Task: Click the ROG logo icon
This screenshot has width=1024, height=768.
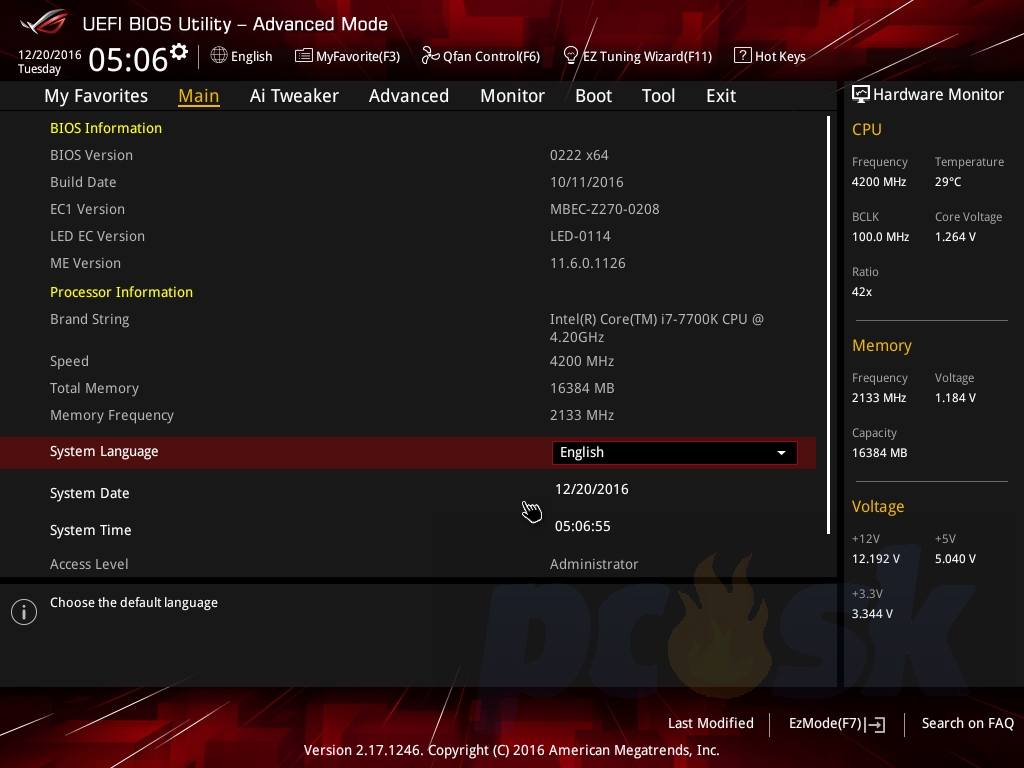Action: pos(43,22)
